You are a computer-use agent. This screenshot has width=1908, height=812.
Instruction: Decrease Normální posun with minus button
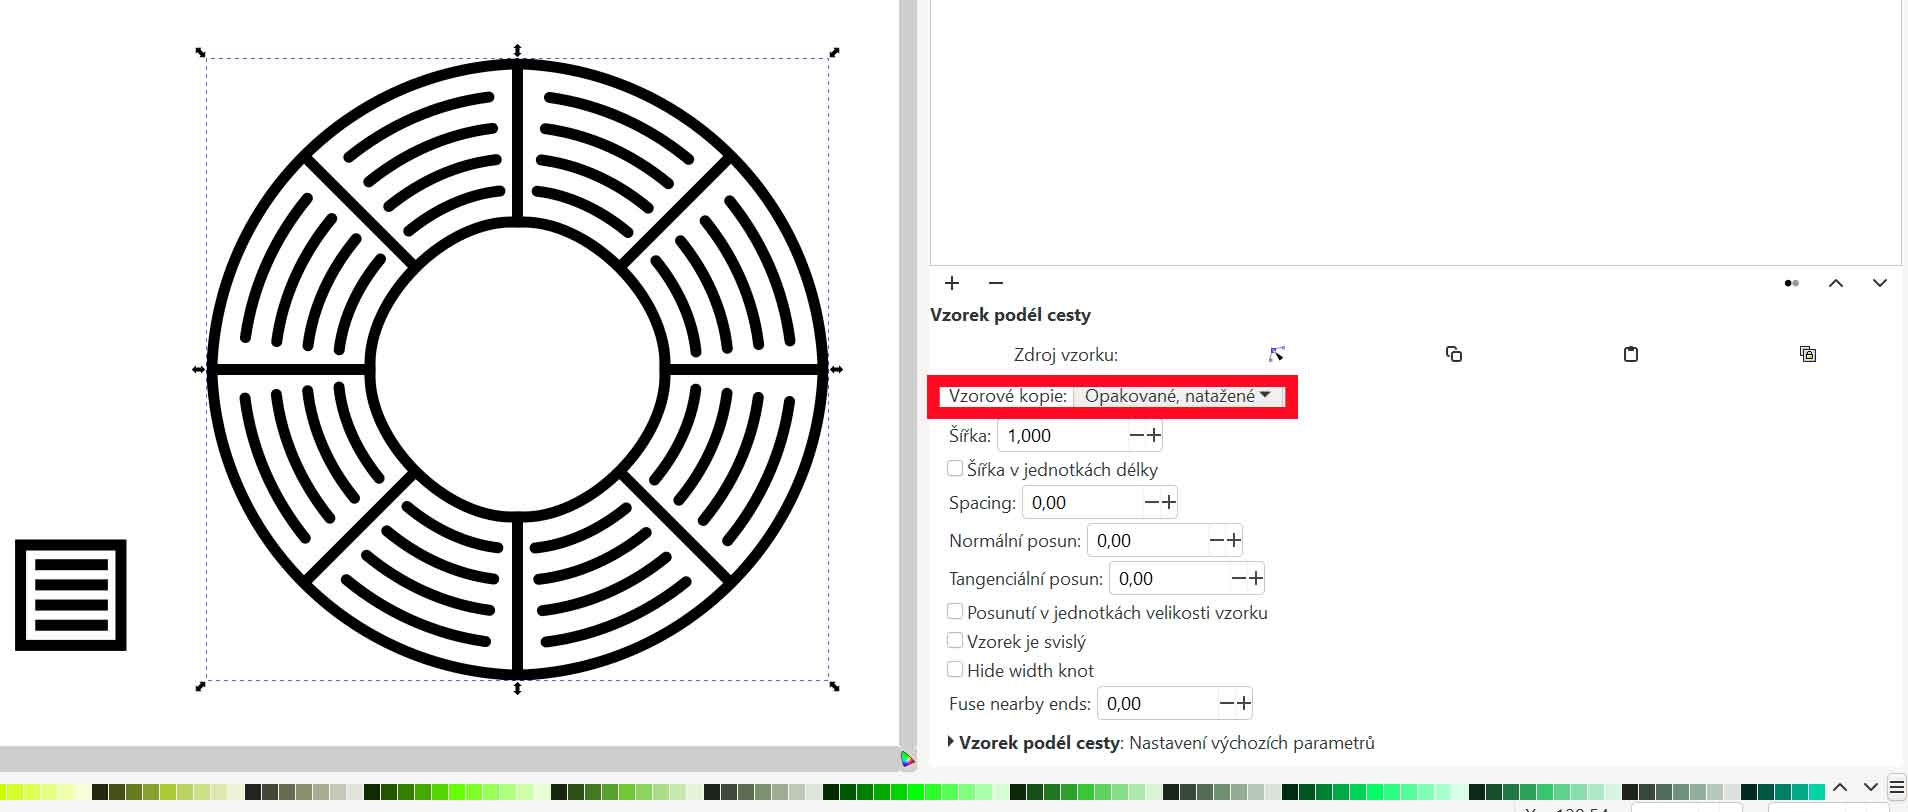pos(1217,540)
